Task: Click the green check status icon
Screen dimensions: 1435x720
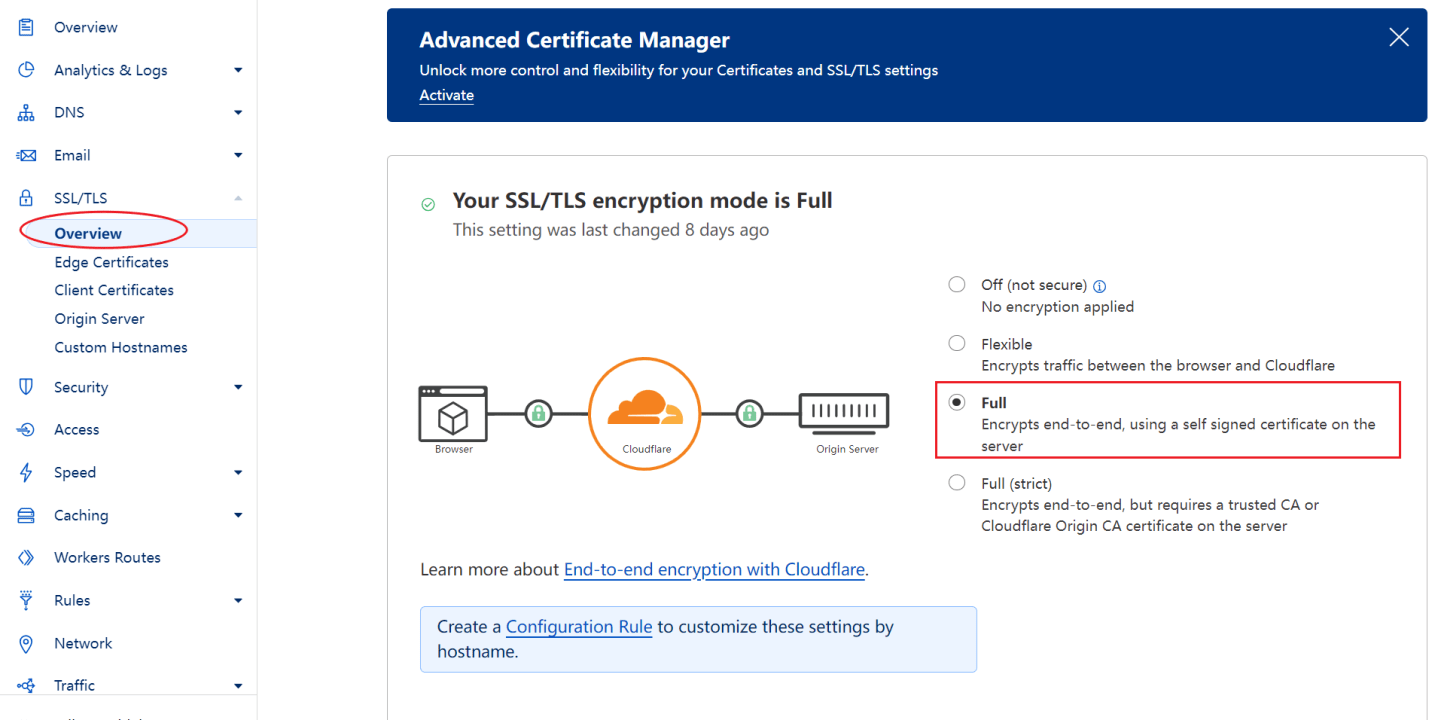Action: click(428, 204)
